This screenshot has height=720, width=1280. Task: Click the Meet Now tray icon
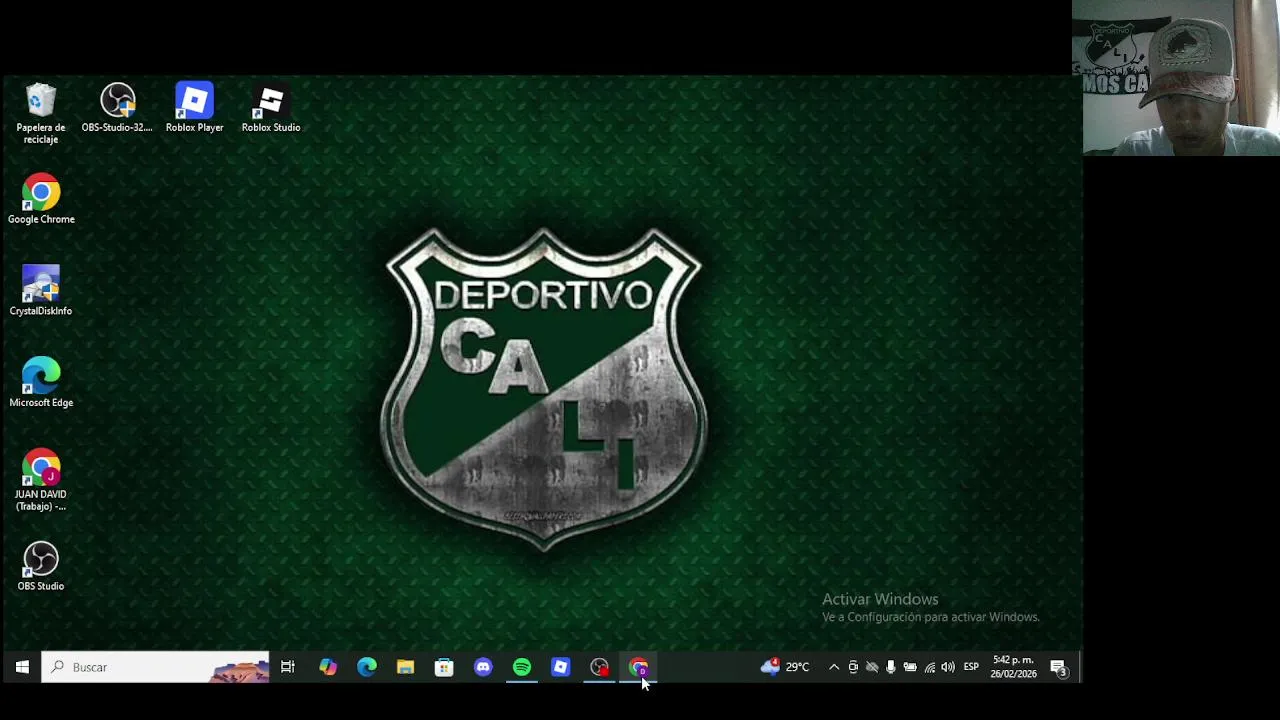(x=853, y=667)
